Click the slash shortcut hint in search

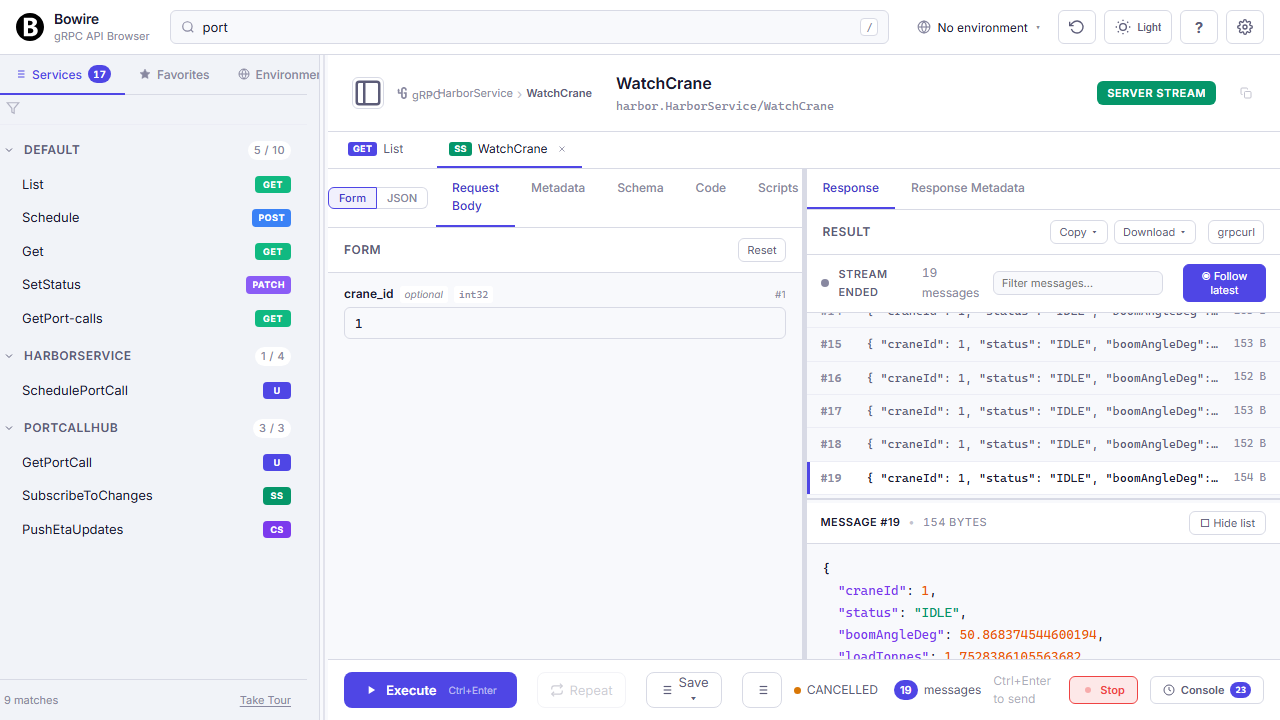[869, 27]
